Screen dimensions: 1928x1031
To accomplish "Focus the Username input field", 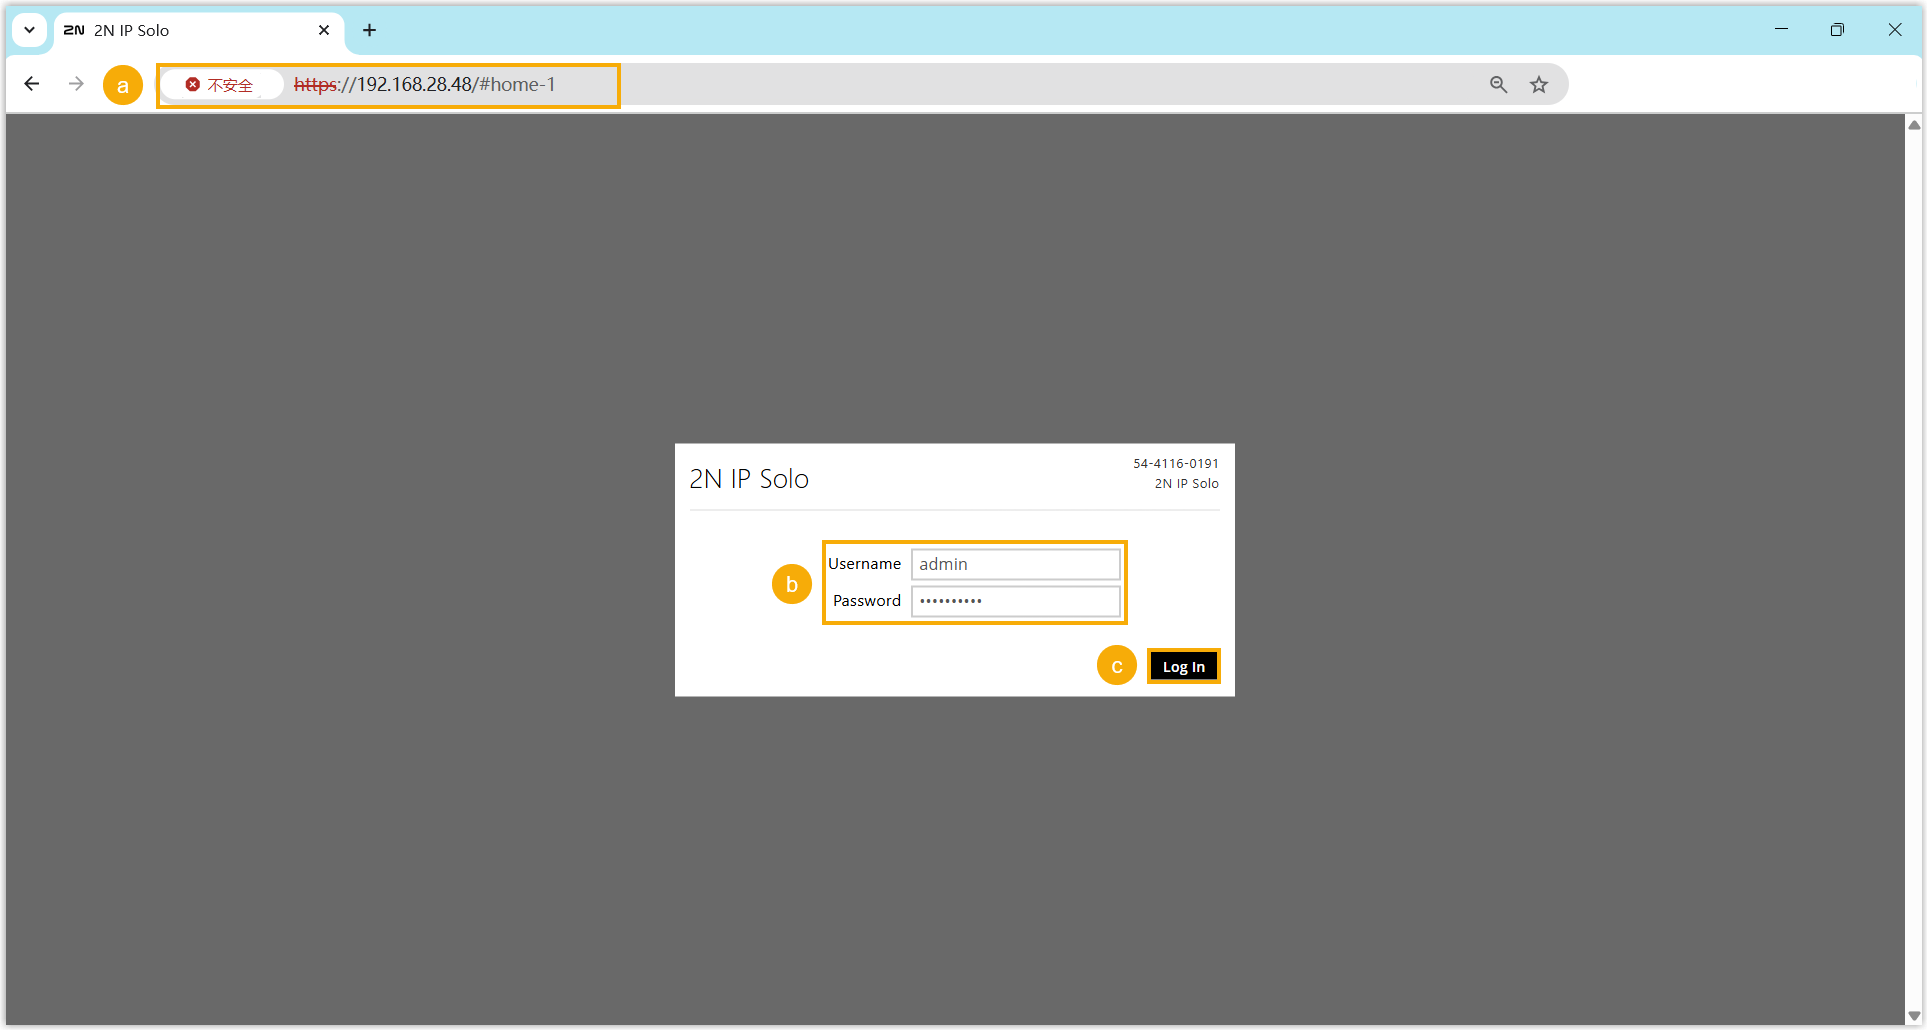I will pyautogui.click(x=1015, y=564).
